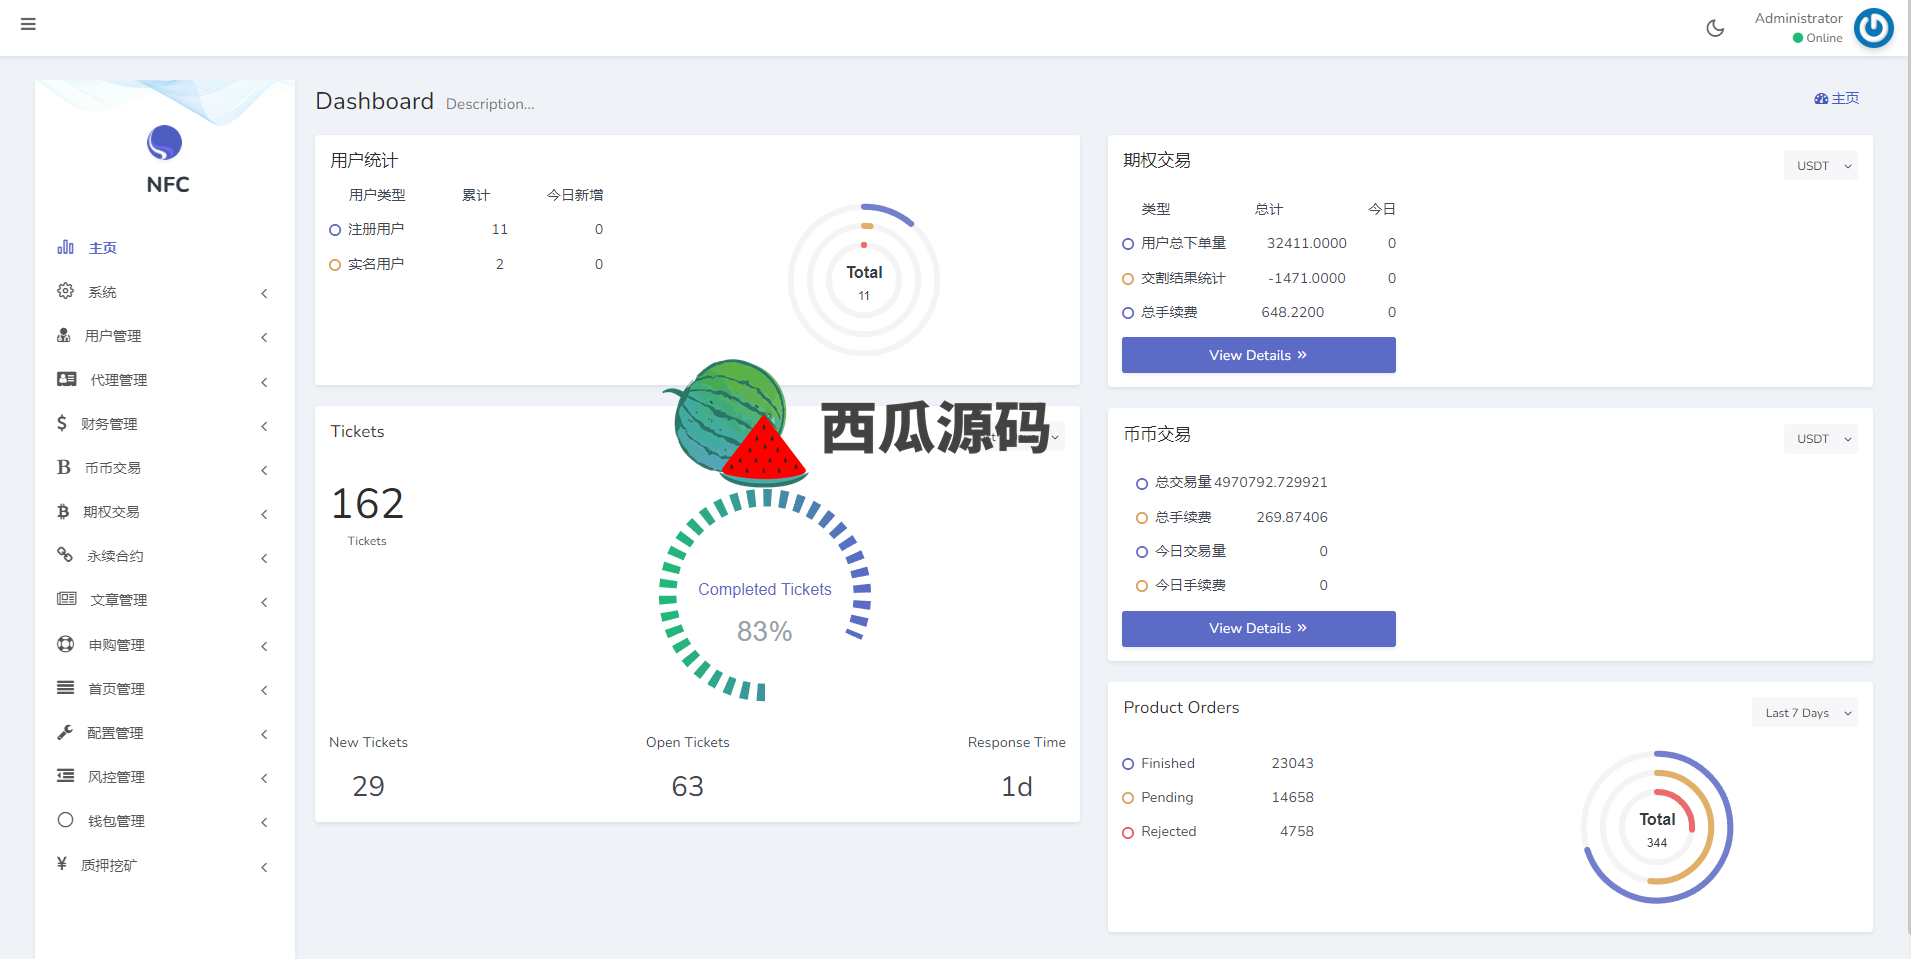Expand the 代理管理 chevron
This screenshot has width=1911, height=959.
[x=264, y=382]
